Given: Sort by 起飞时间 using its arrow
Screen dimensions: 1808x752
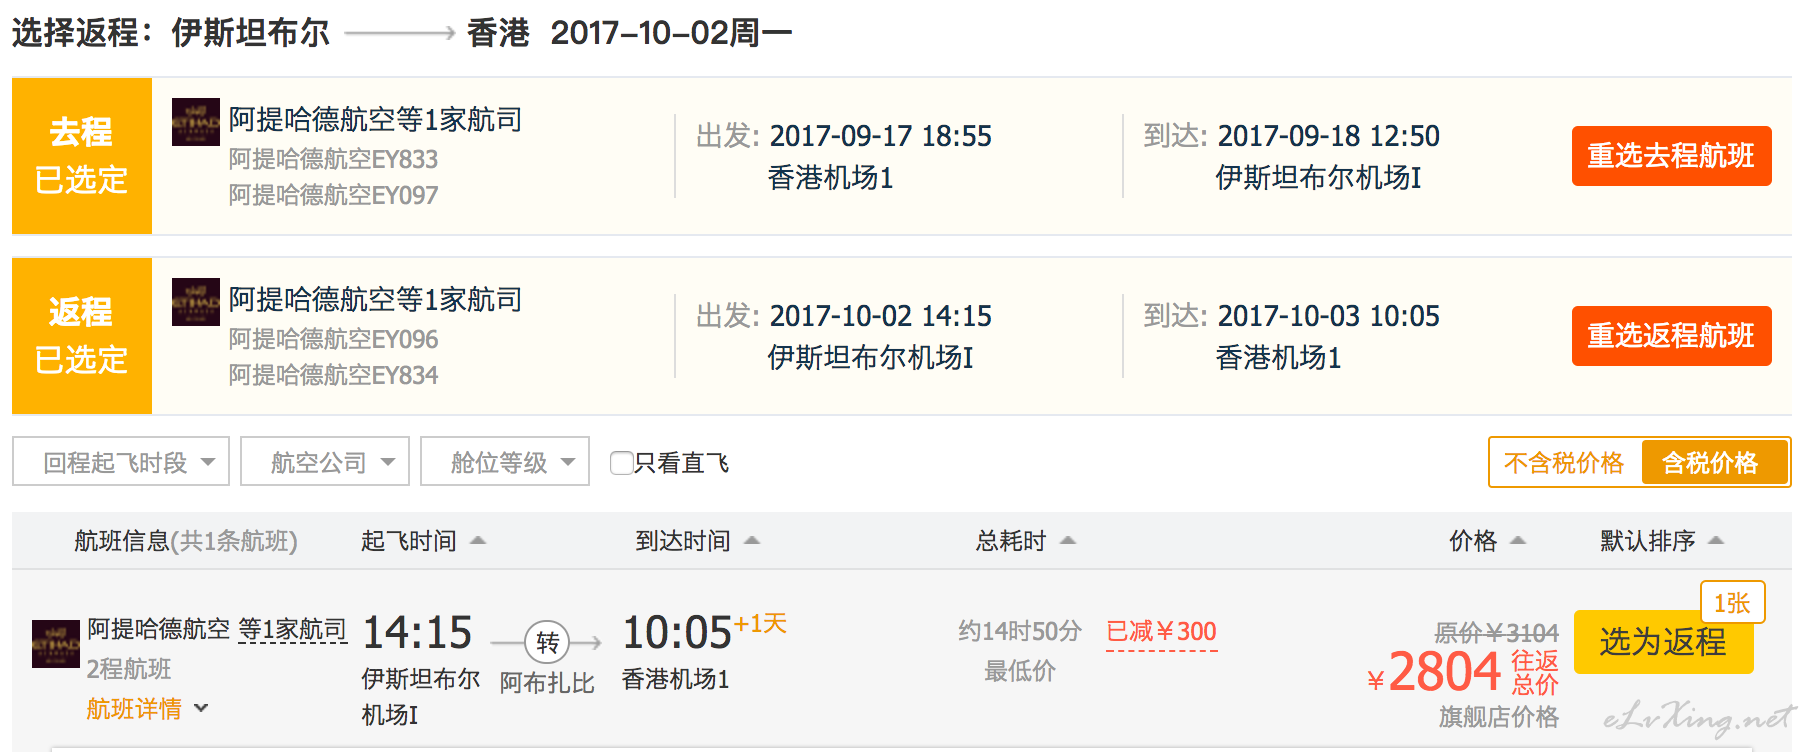Looking at the screenshot, I should (478, 541).
